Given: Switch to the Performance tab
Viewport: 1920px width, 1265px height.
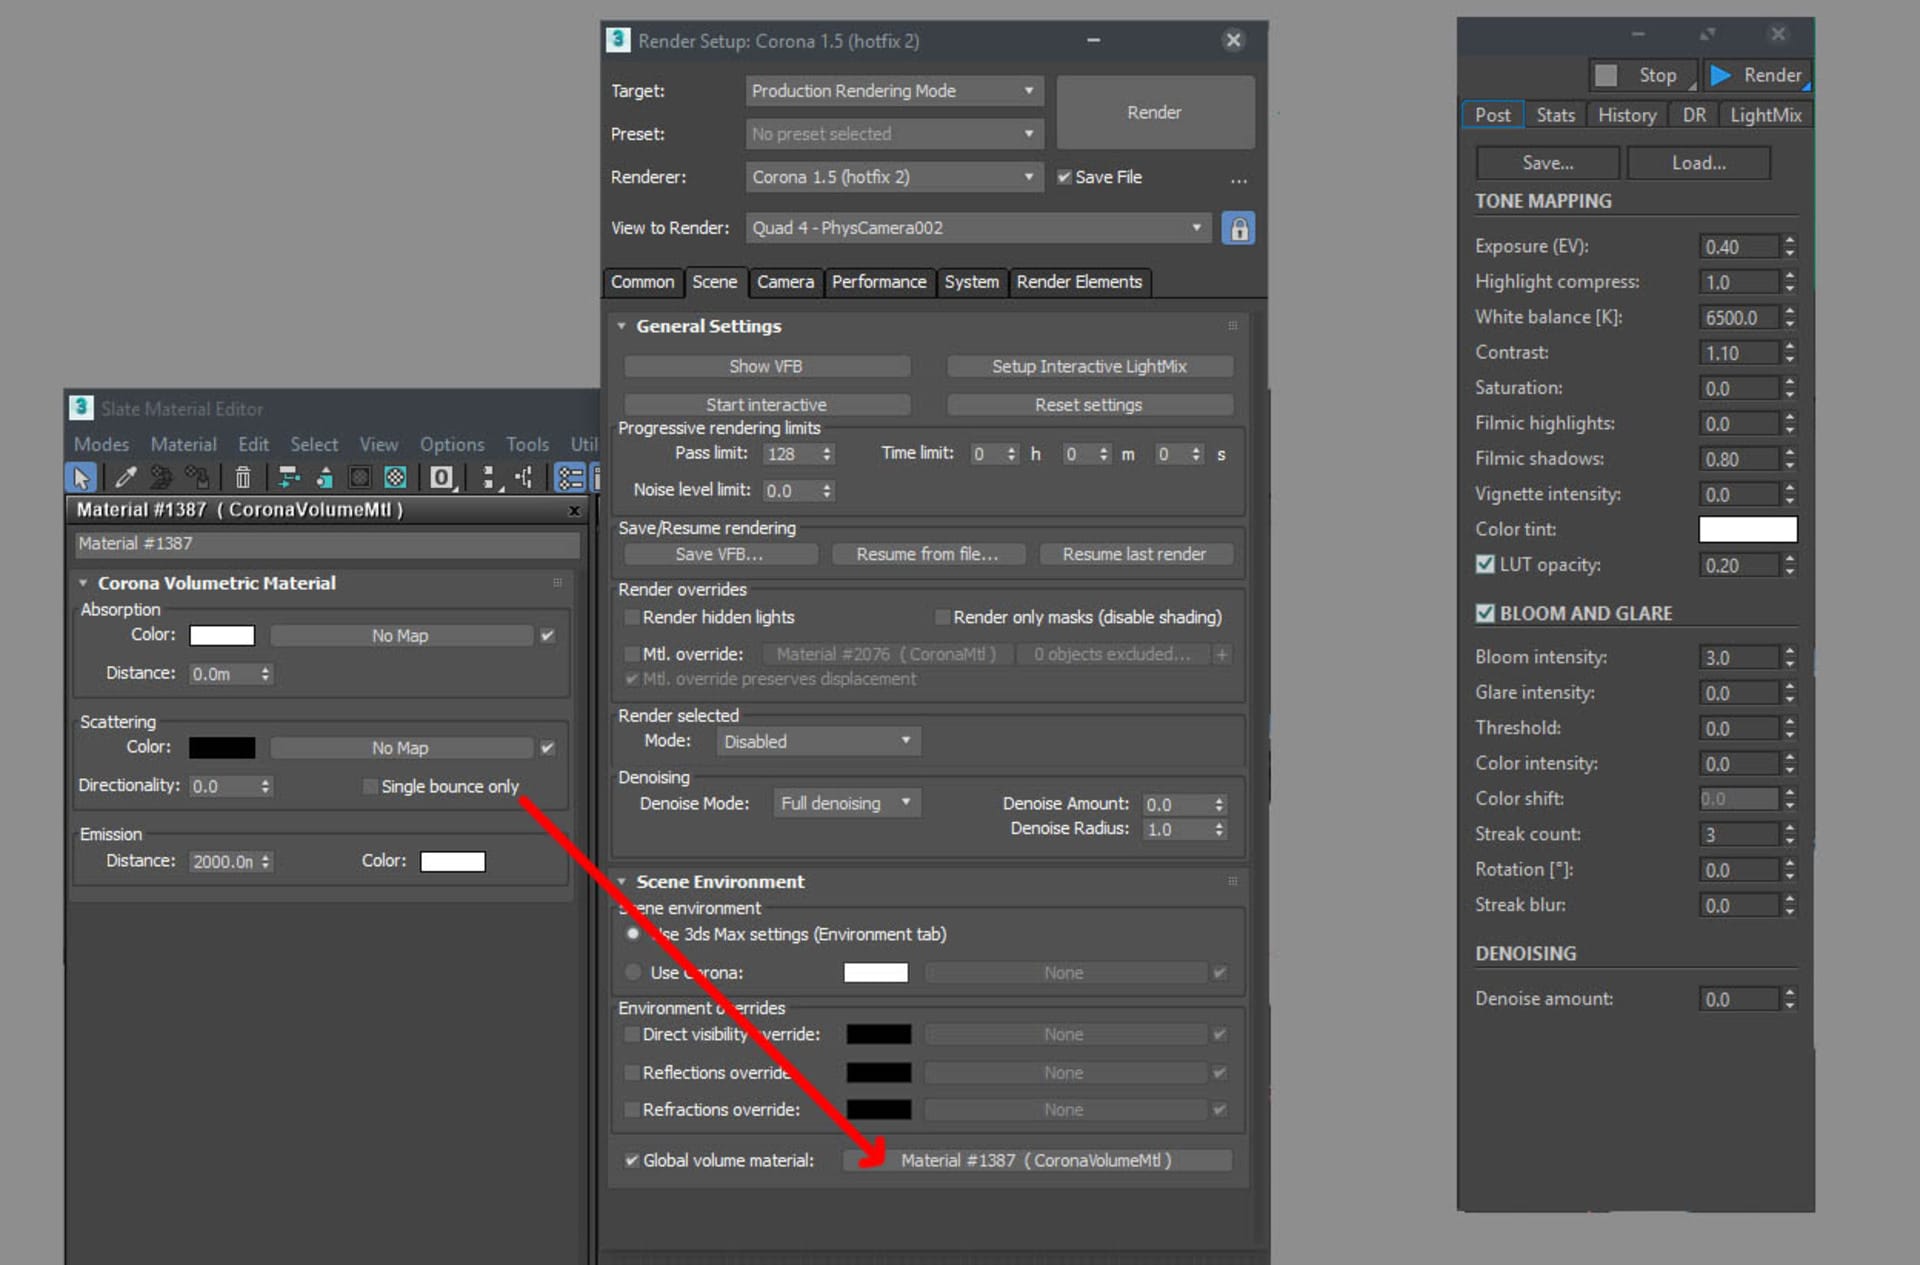Looking at the screenshot, I should (x=879, y=282).
